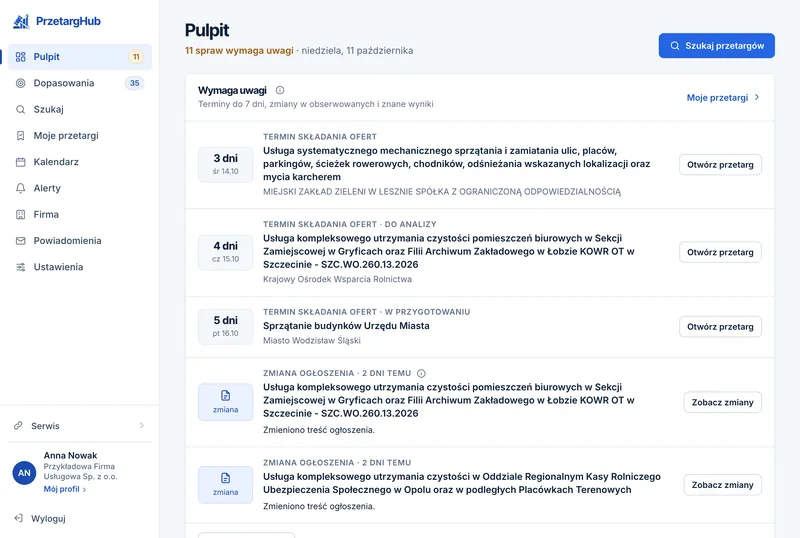Click the Wyloguj link

[x=48, y=519]
